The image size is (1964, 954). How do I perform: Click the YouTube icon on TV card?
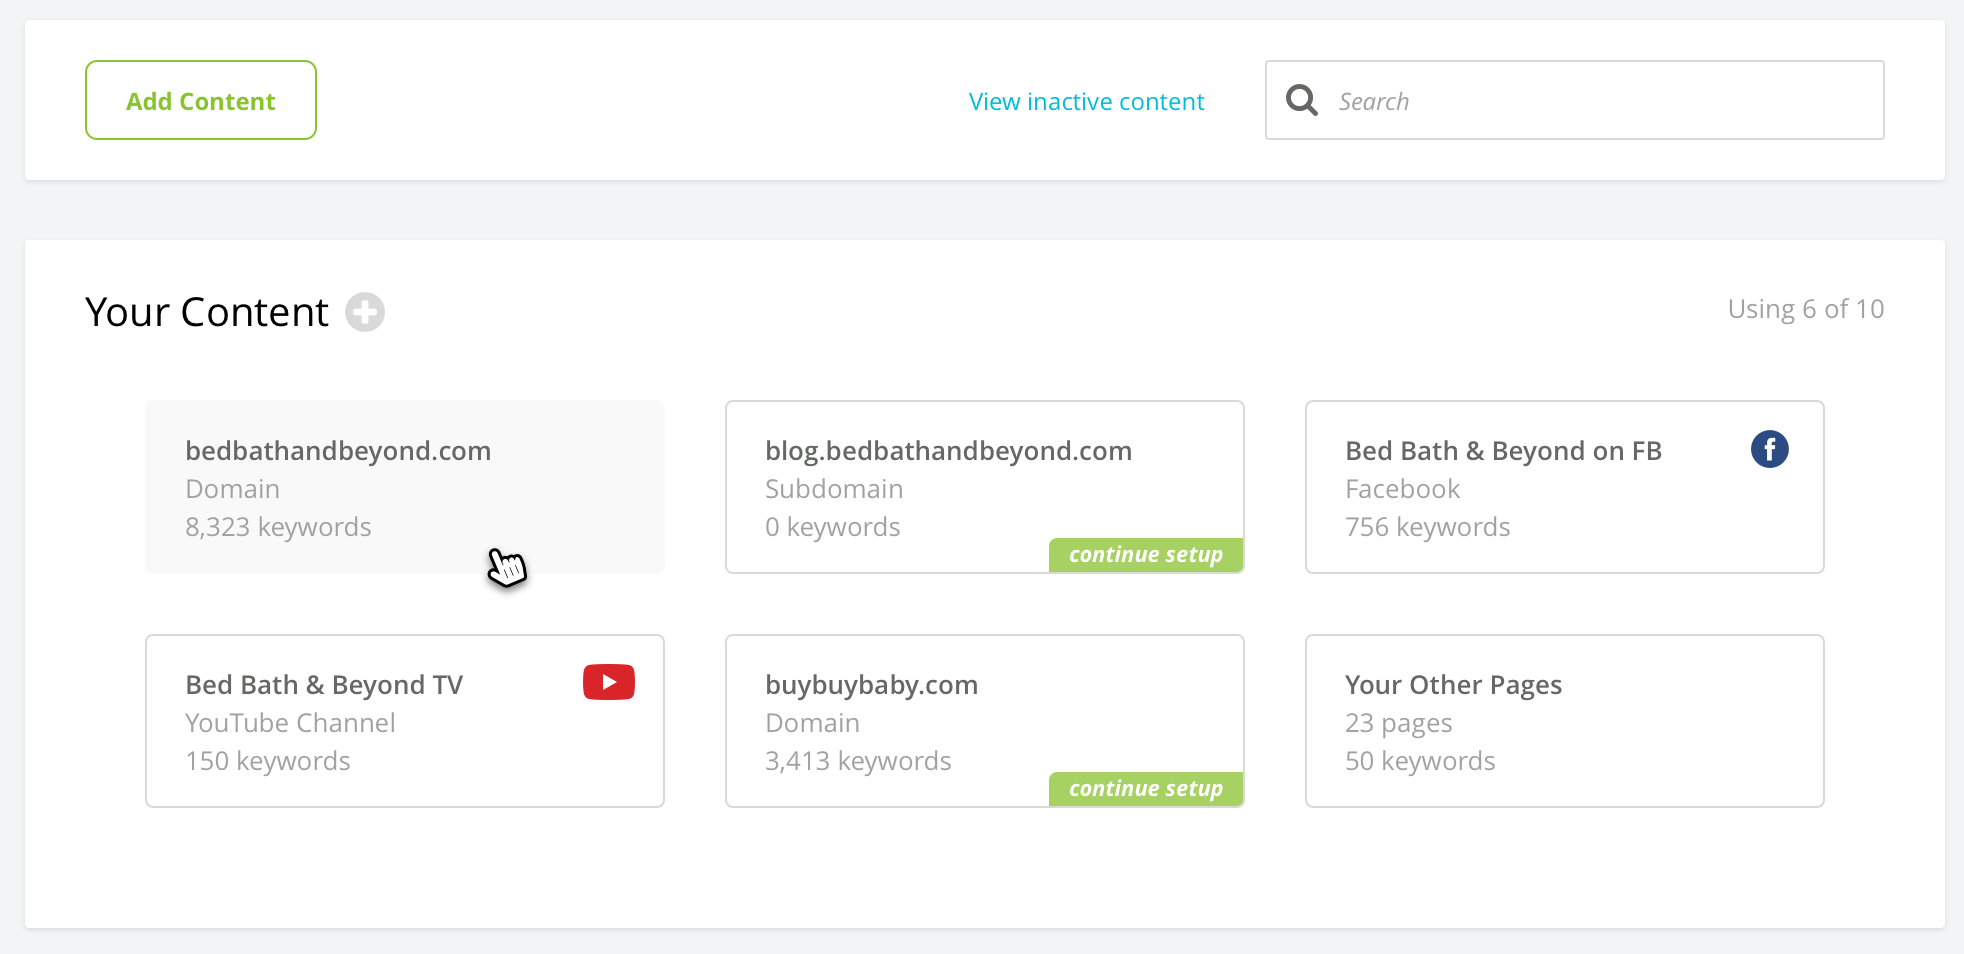(x=609, y=682)
